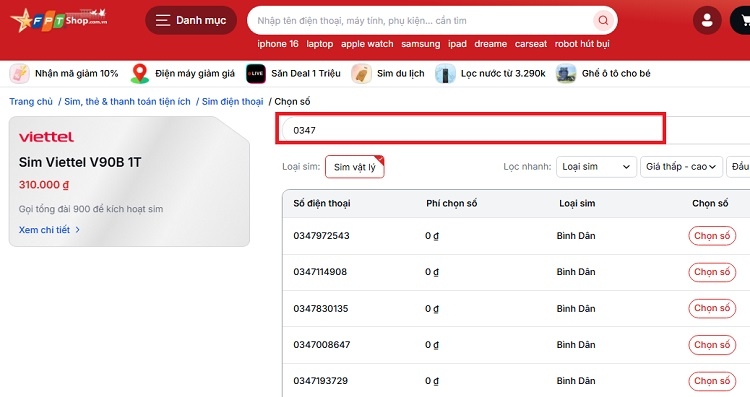The width and height of the screenshot is (750, 397).
Task: Click the 310.000 ₫ sim price
Action: point(44,185)
